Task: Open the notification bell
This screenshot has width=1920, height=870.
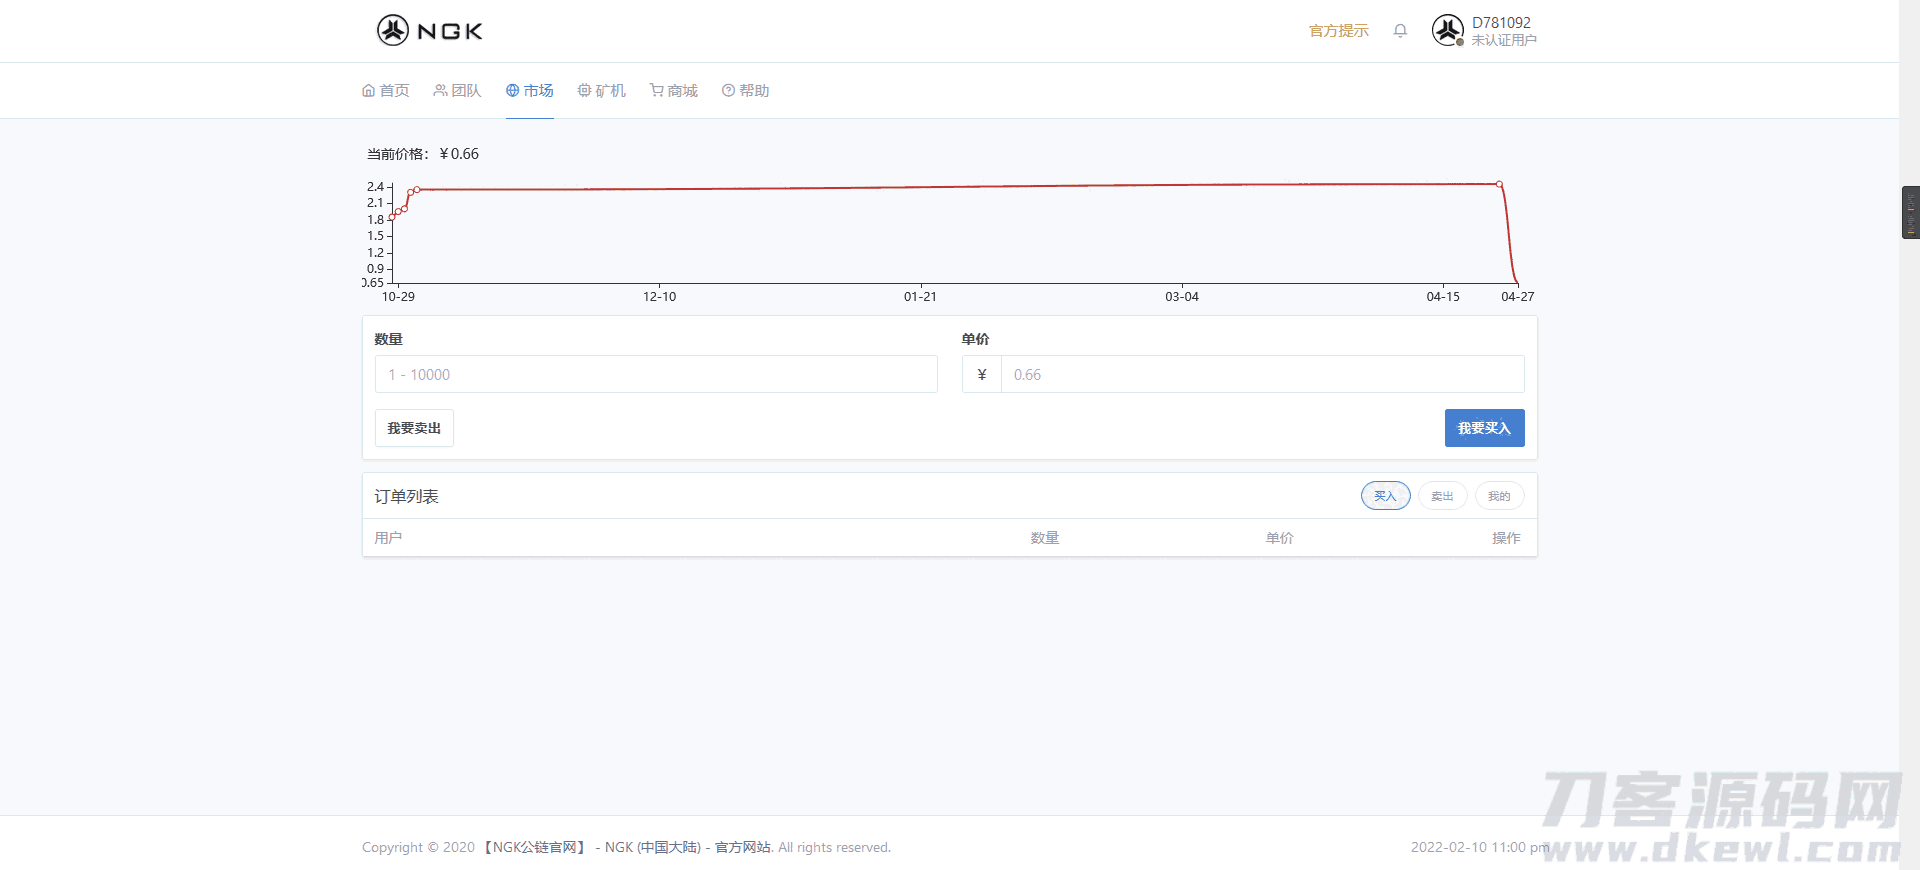Action: click(x=1400, y=31)
